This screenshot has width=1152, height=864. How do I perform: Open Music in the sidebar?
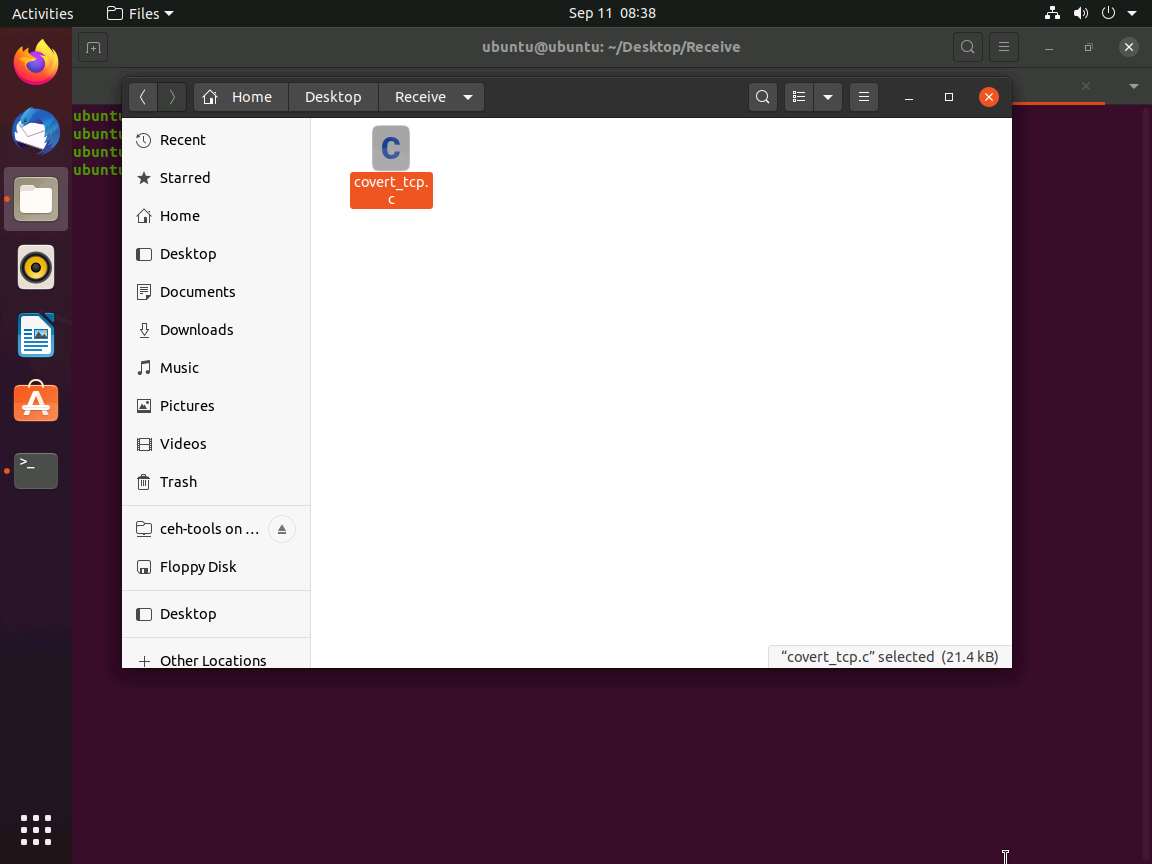click(x=216, y=367)
